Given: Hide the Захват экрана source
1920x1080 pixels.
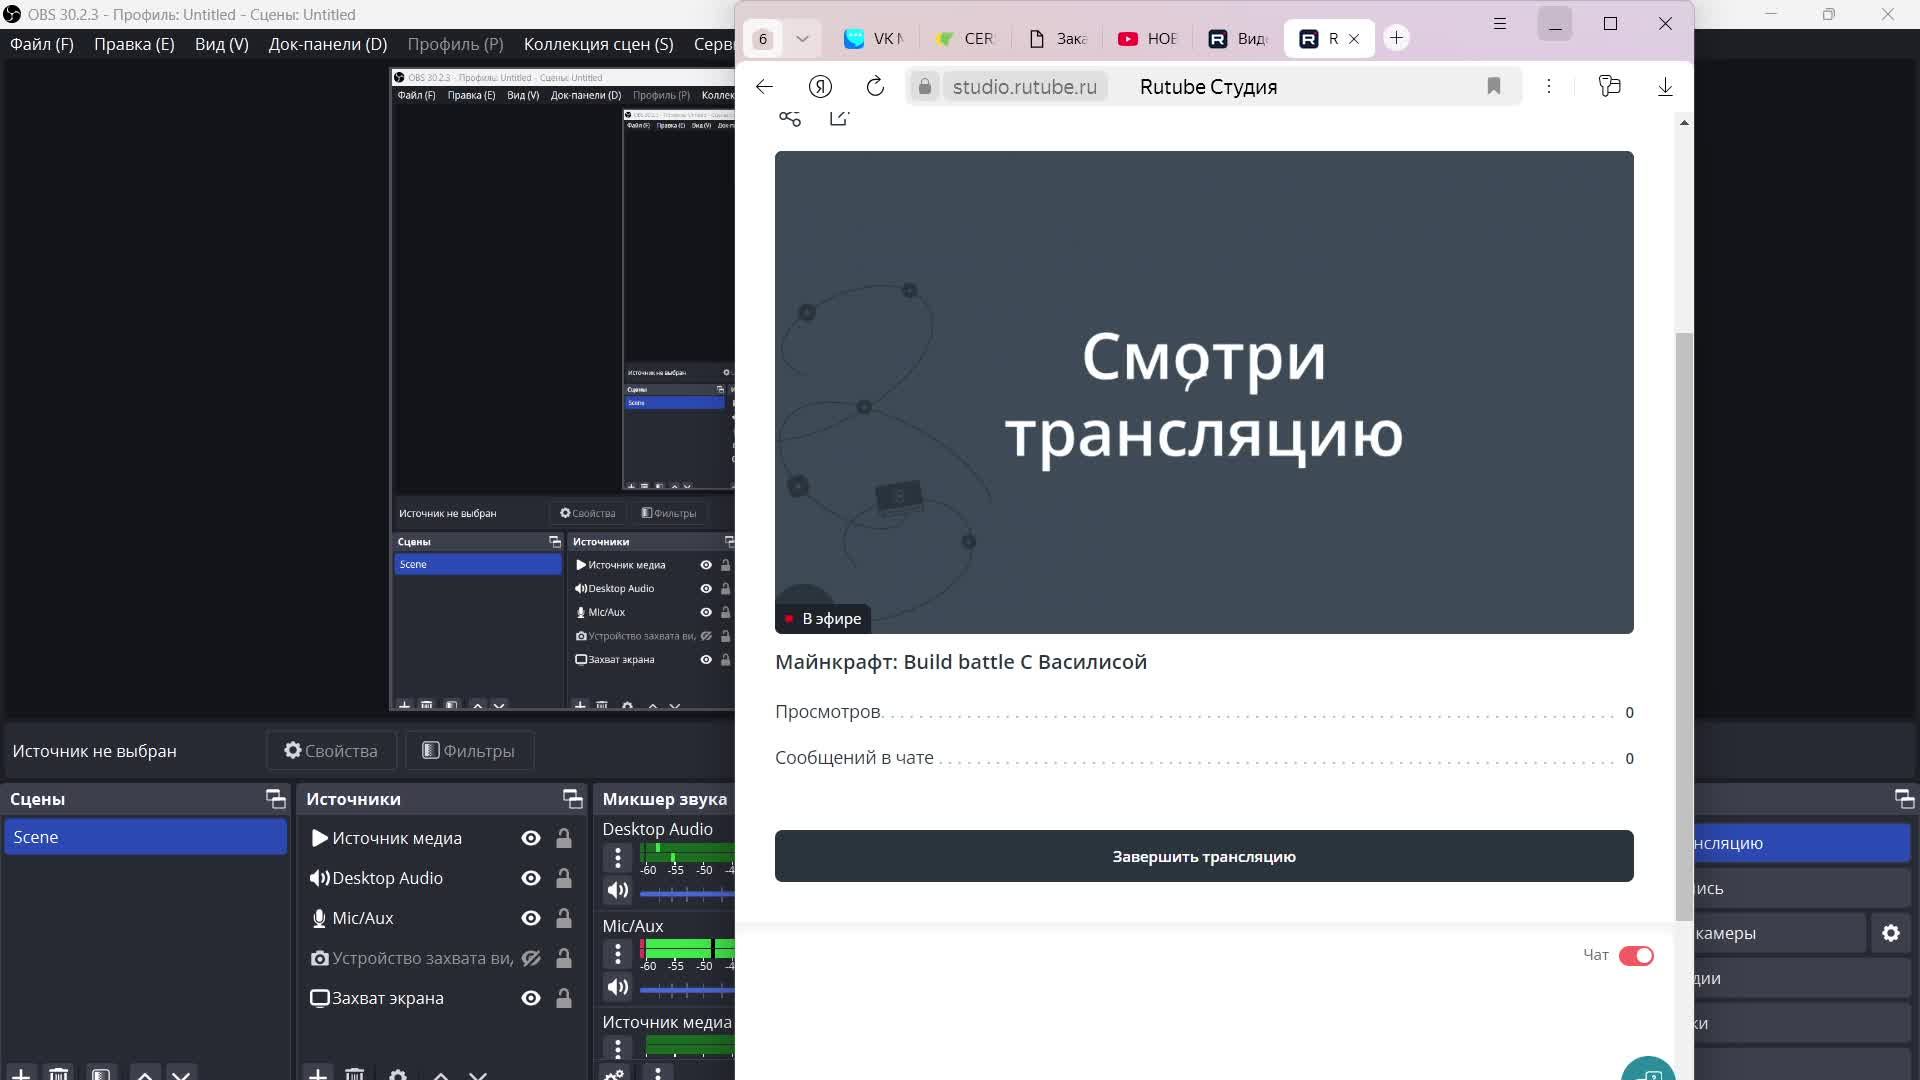Looking at the screenshot, I should click(531, 998).
